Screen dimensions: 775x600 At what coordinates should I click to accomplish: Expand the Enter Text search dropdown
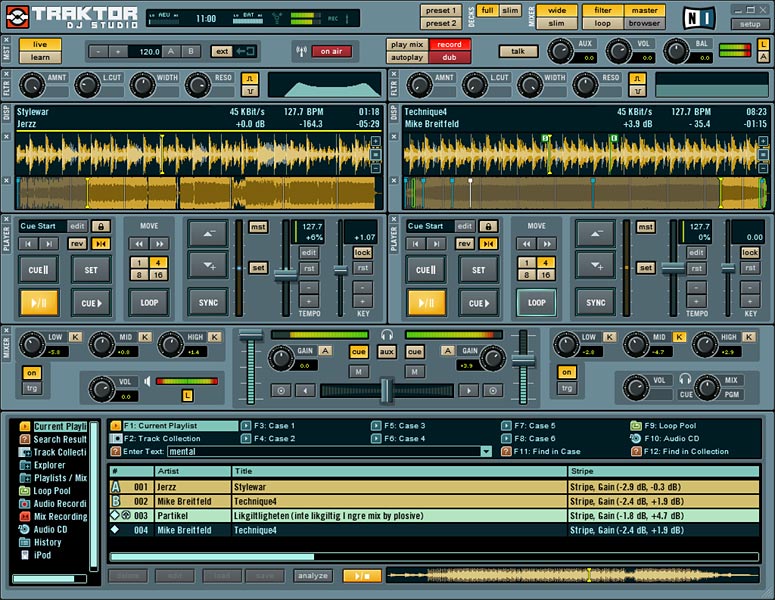pos(486,452)
